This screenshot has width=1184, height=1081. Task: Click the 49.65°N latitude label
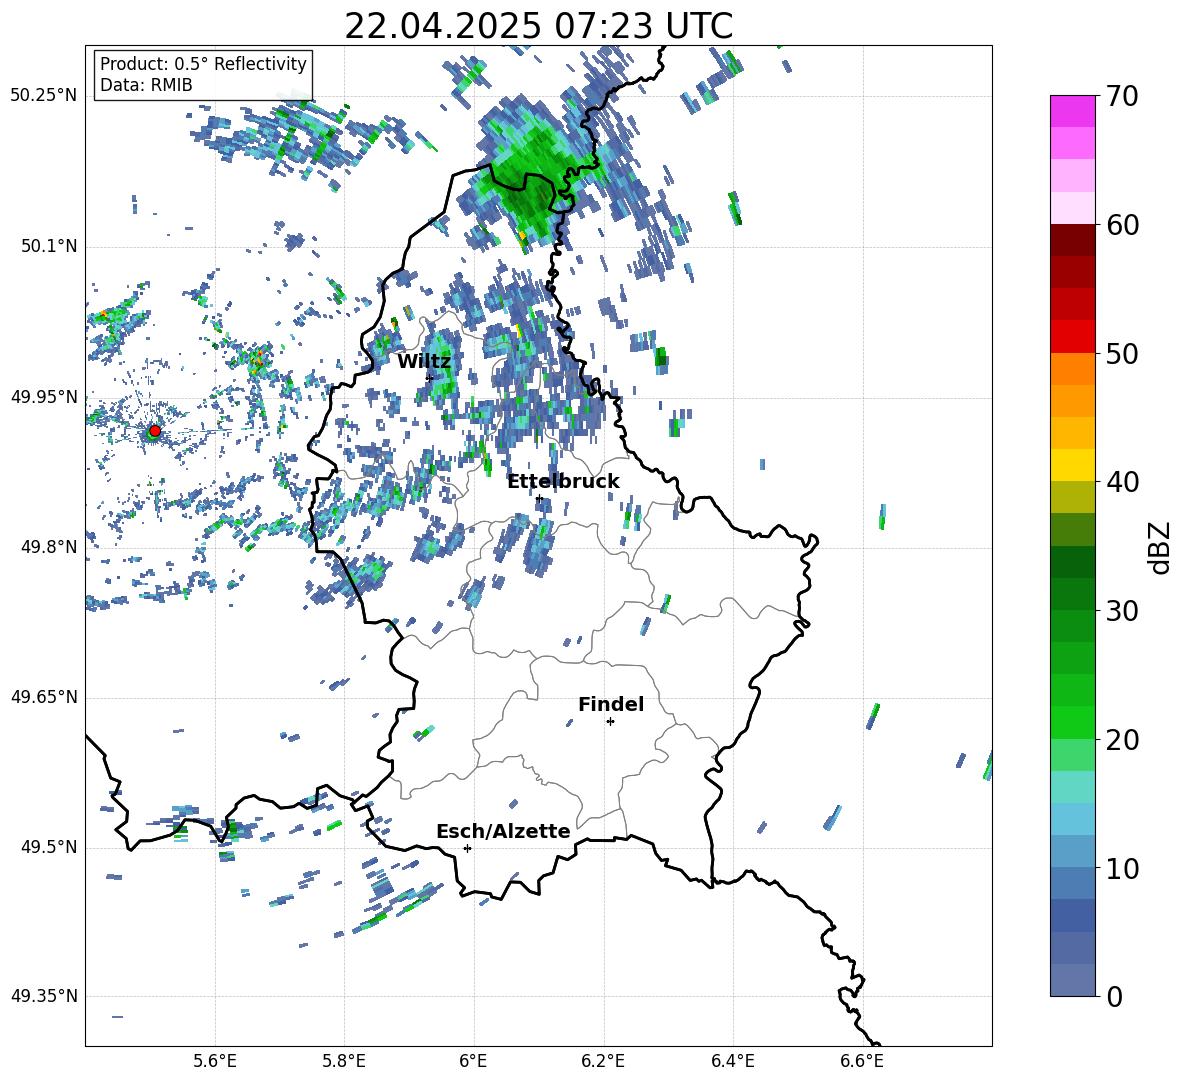coord(44,697)
